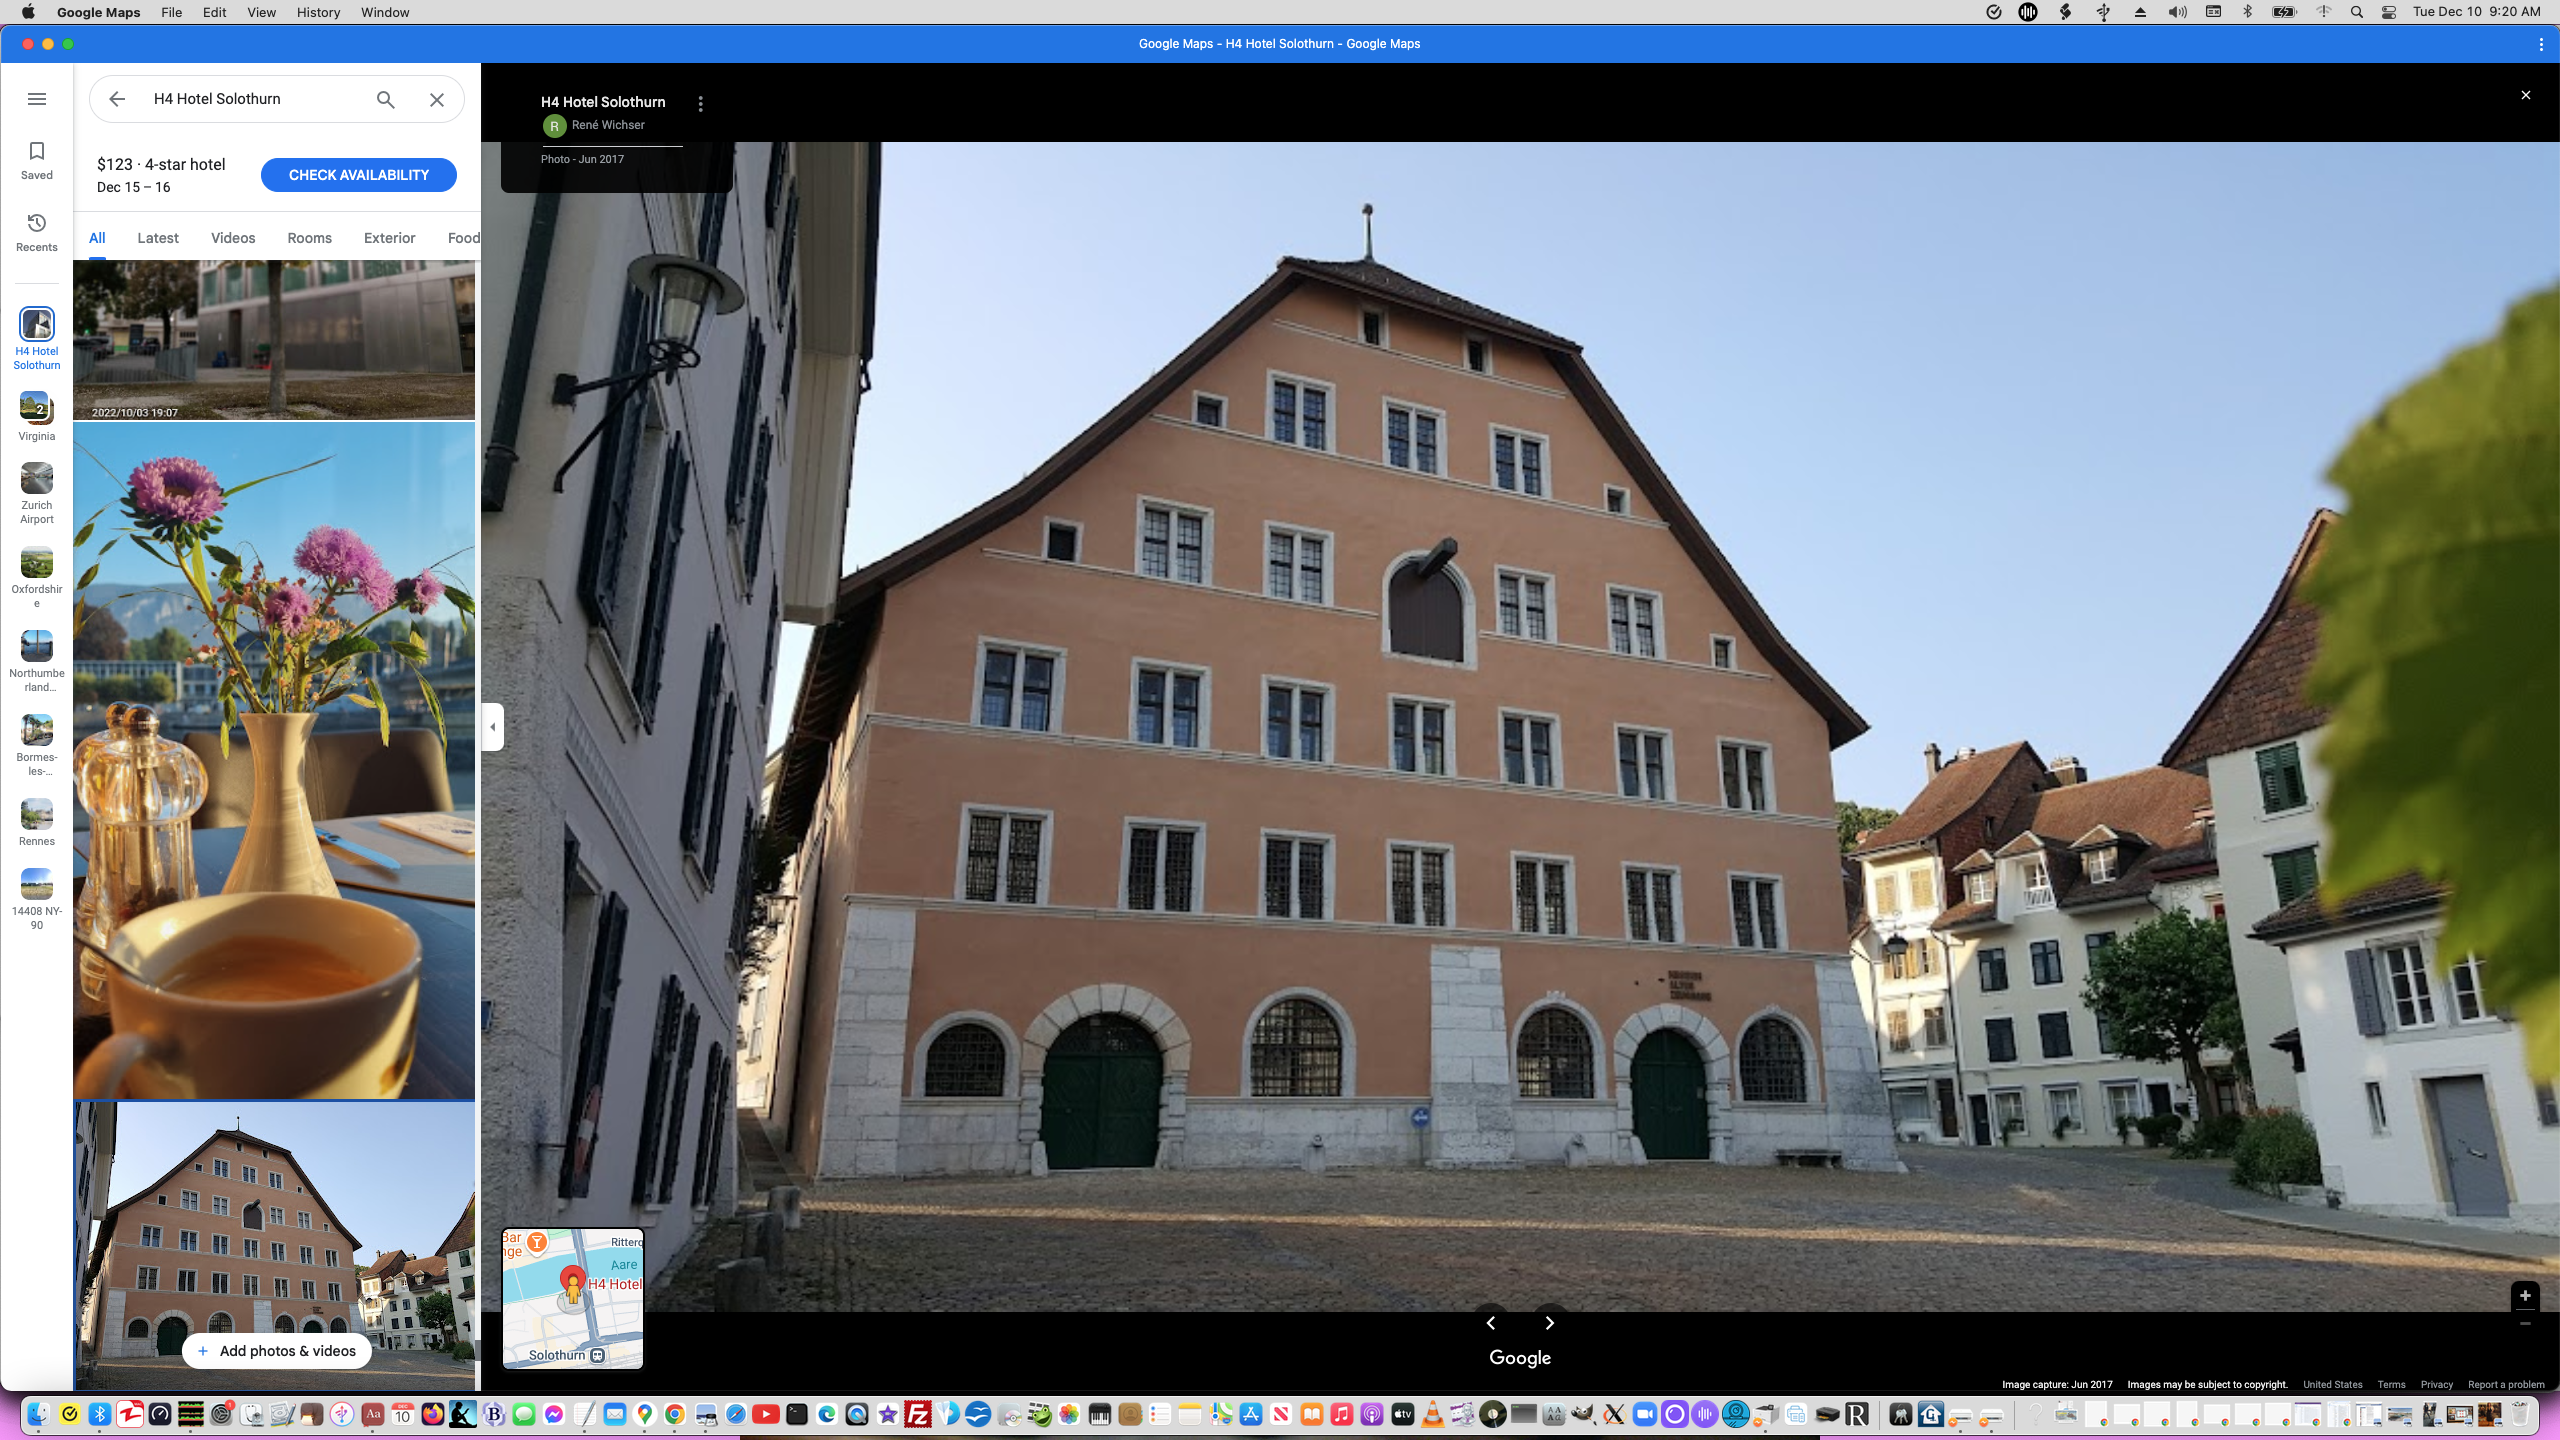Zoom in with the plus button
Viewport: 2560px width, 1440px height.
[x=2524, y=1295]
